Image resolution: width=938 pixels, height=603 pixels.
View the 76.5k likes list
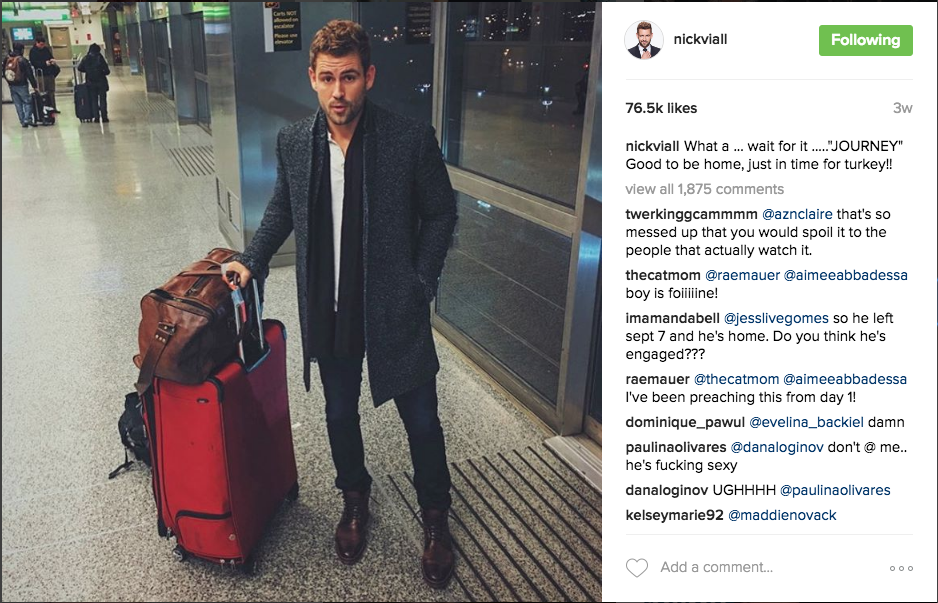click(661, 108)
